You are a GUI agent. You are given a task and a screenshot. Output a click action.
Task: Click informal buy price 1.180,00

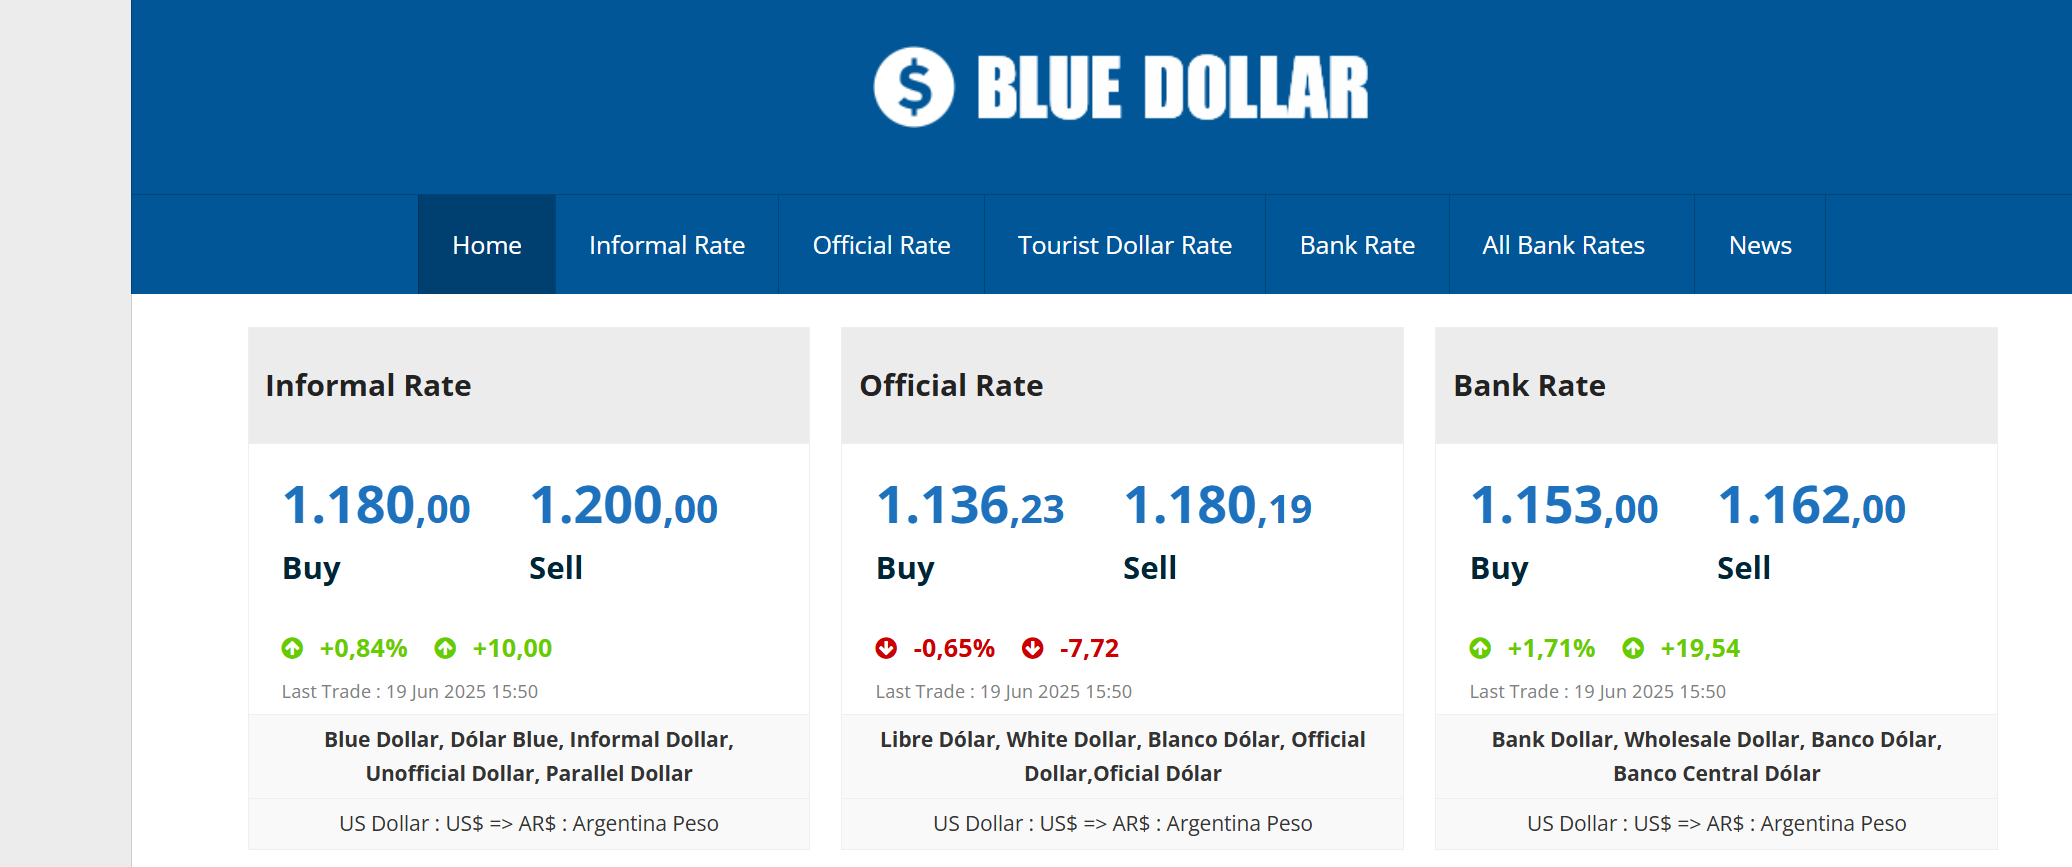[376, 505]
